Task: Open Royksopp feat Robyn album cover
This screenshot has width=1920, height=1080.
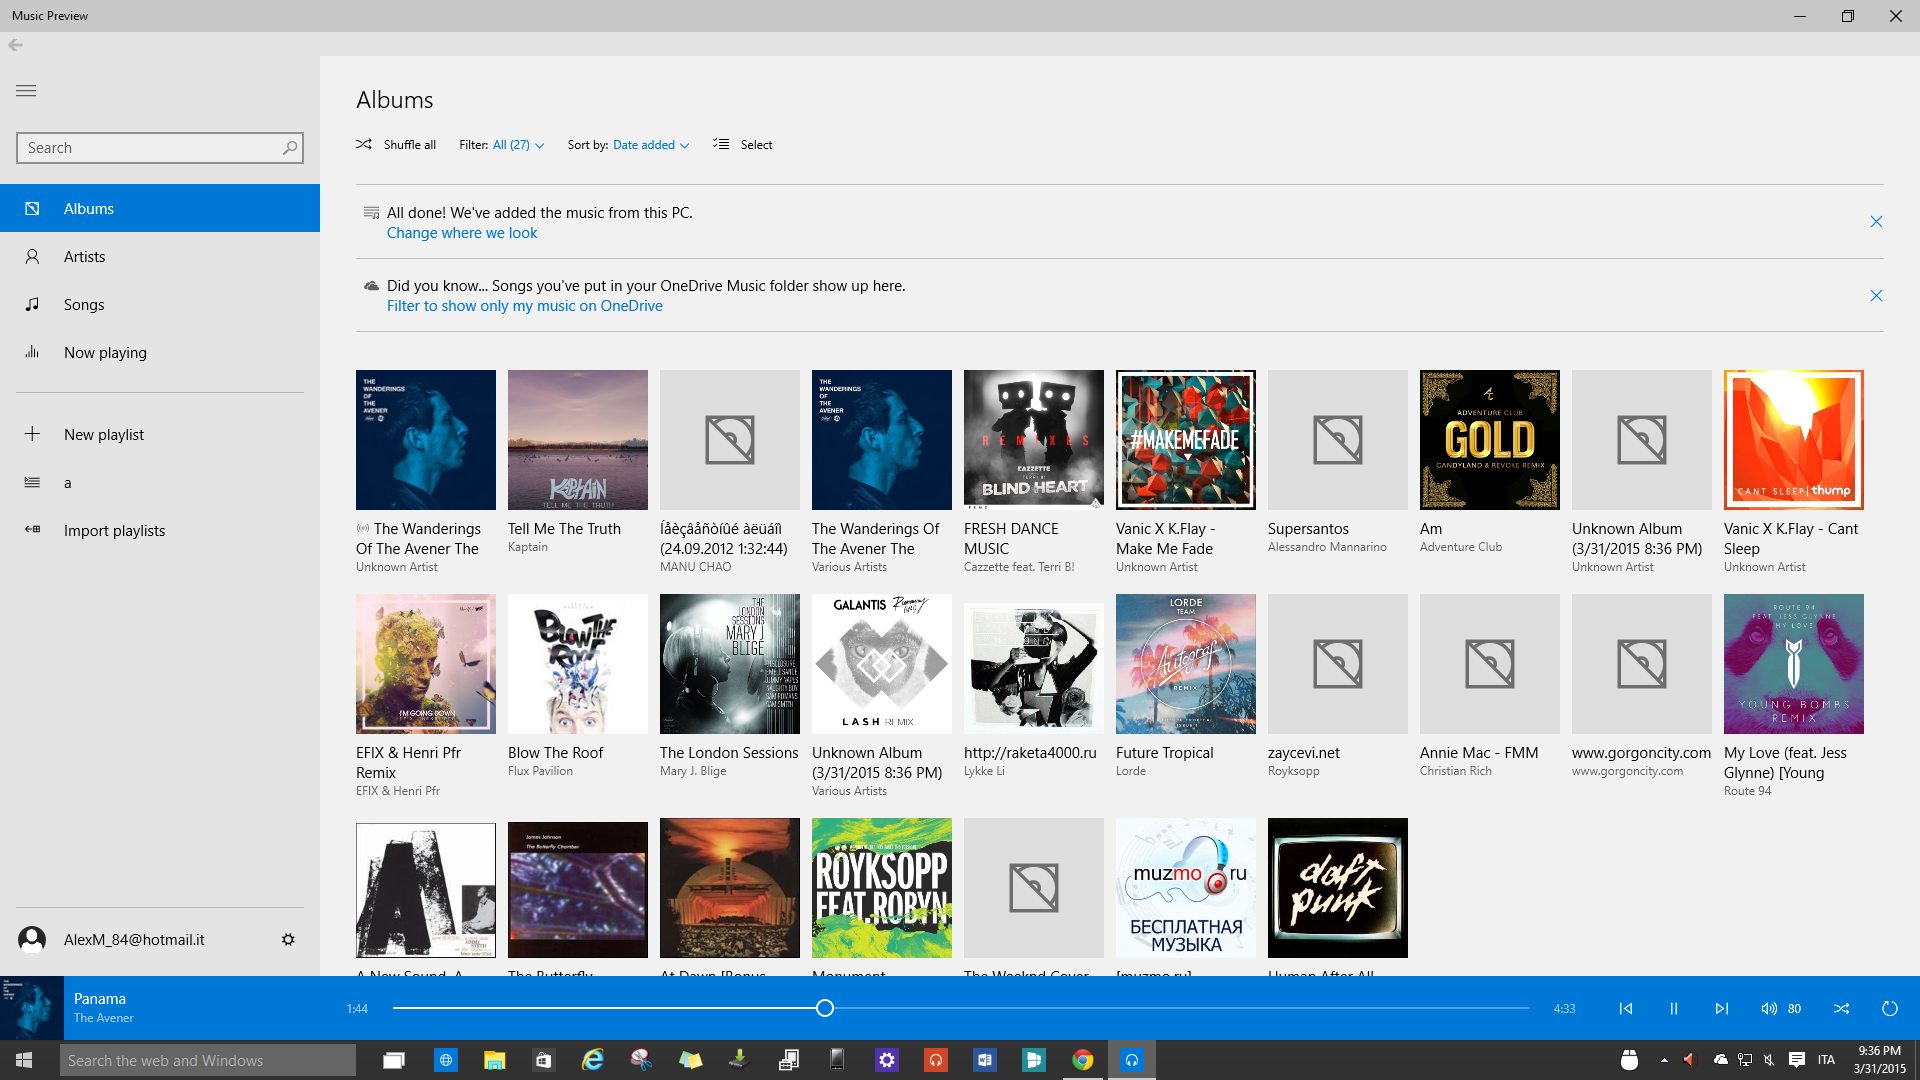Action: click(882, 888)
